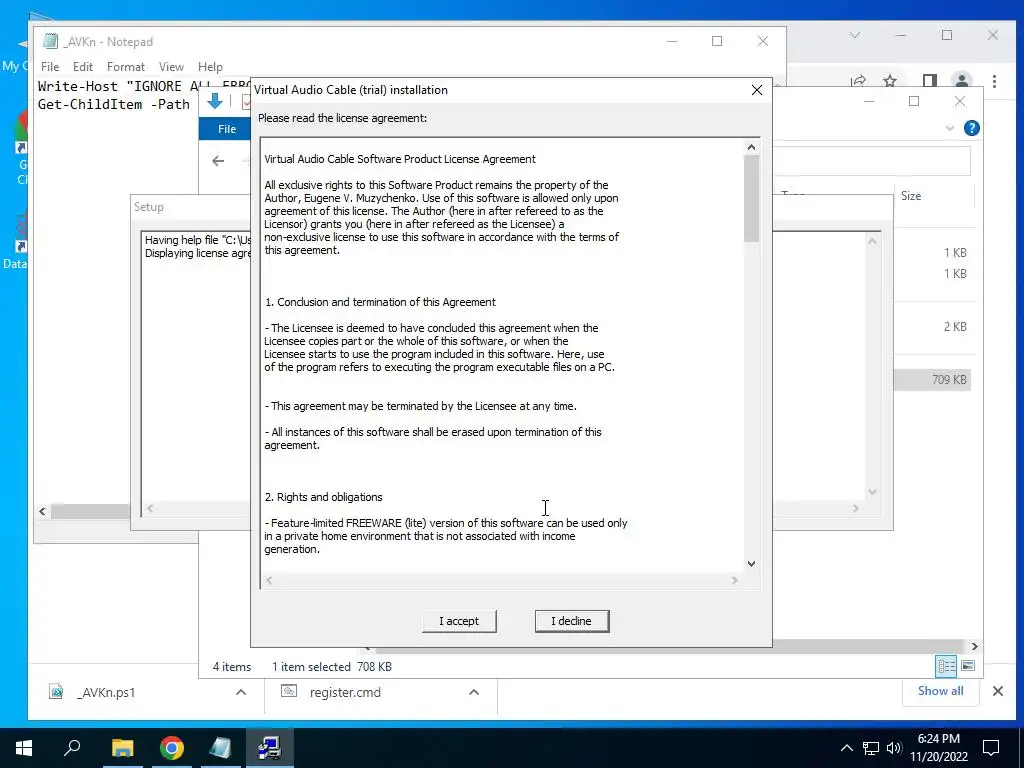Switch to the installer taskbar icon

coord(269,748)
